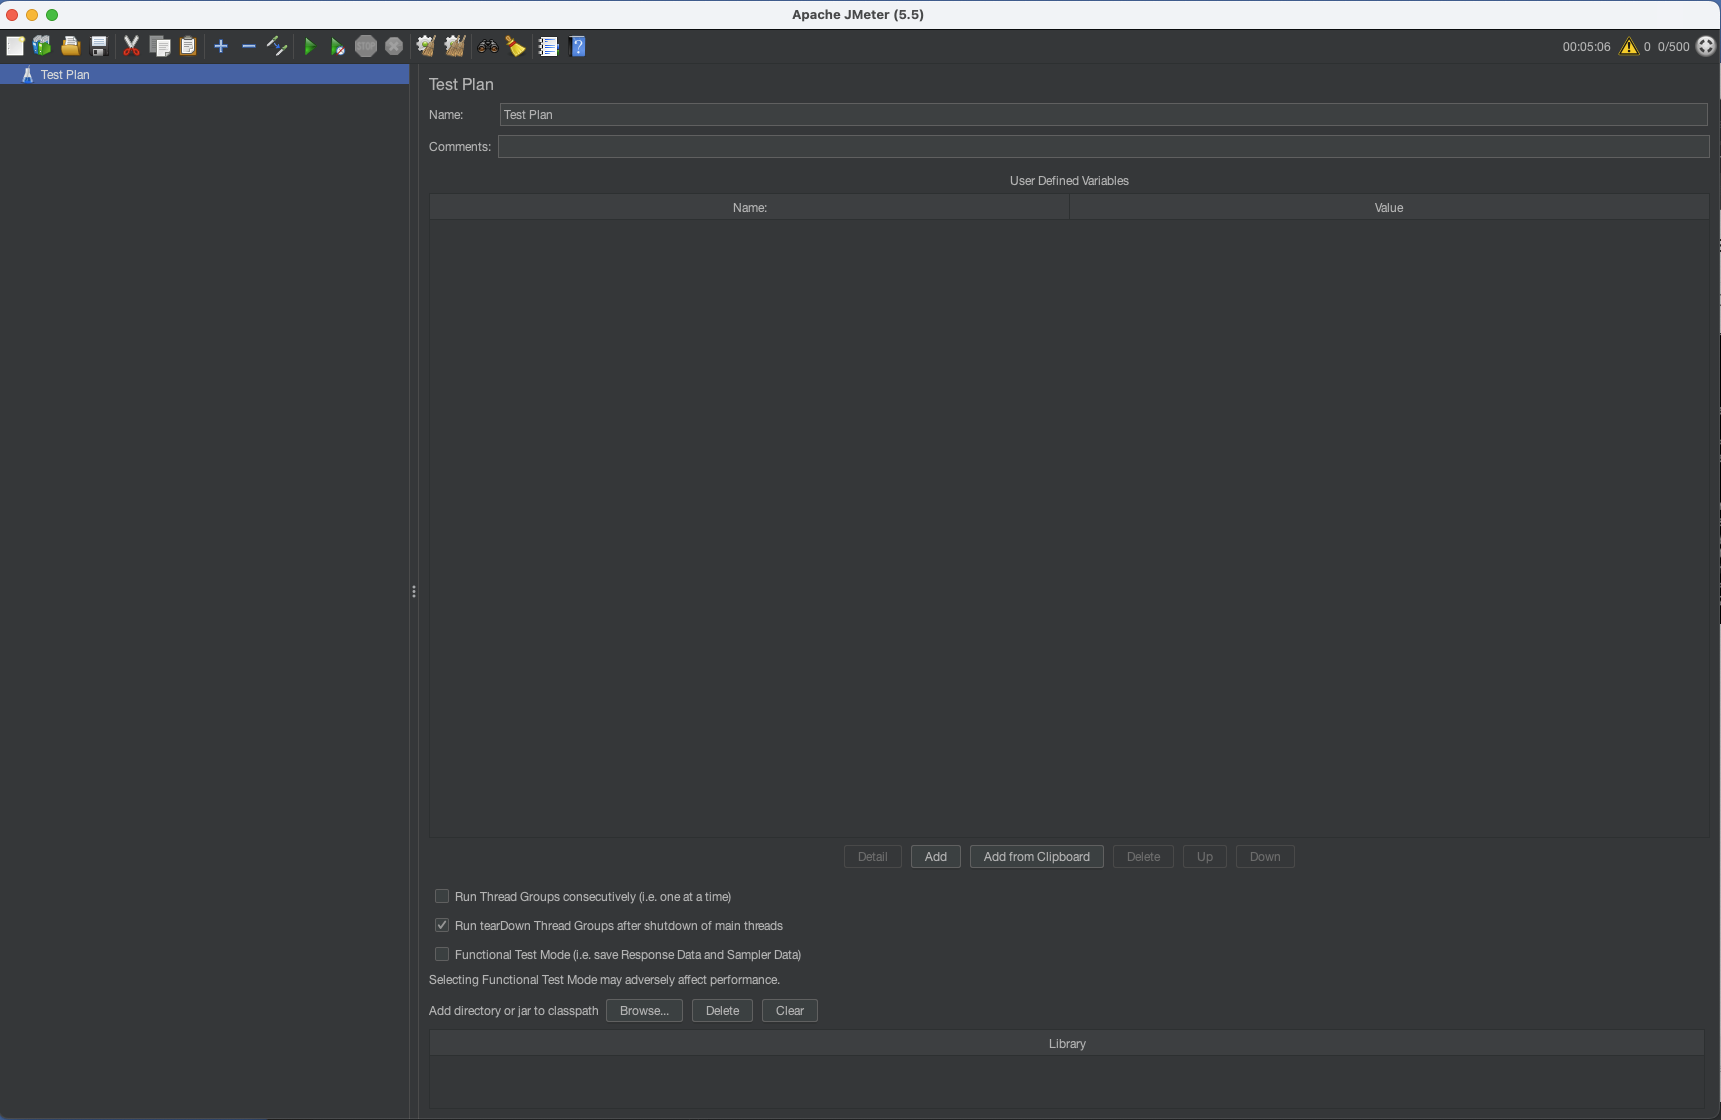1721x1120 pixels.
Task: Save the test plan with the disk icon
Action: (x=99, y=46)
